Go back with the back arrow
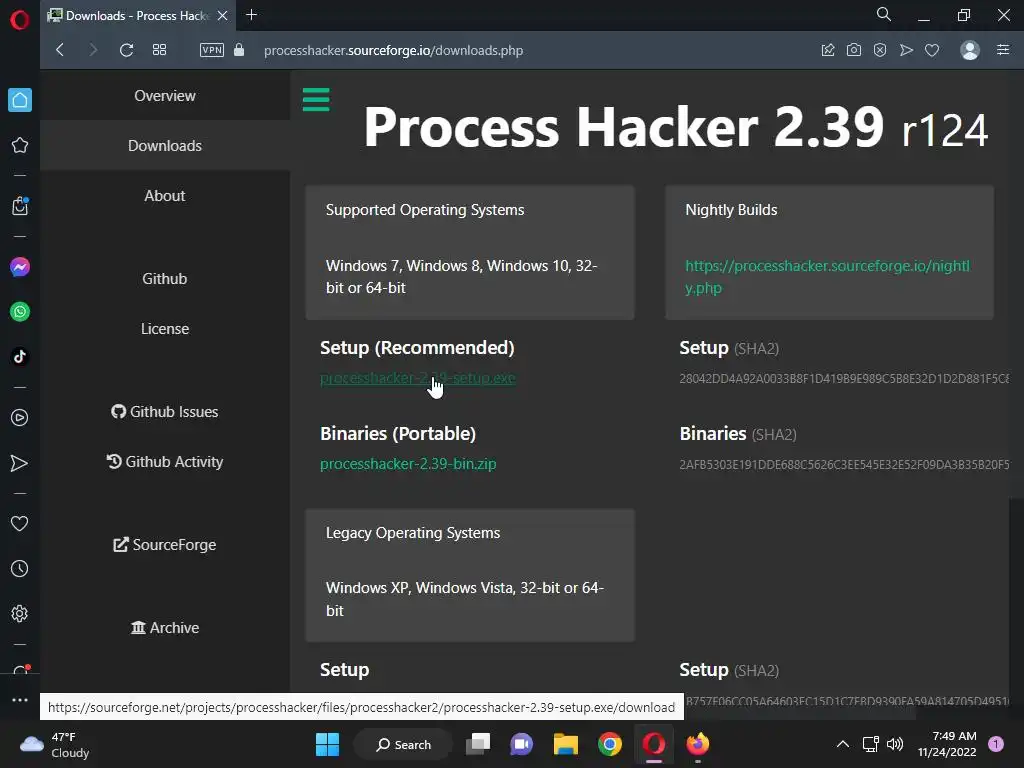Screen dimensions: 1024x768 [x=60, y=50]
